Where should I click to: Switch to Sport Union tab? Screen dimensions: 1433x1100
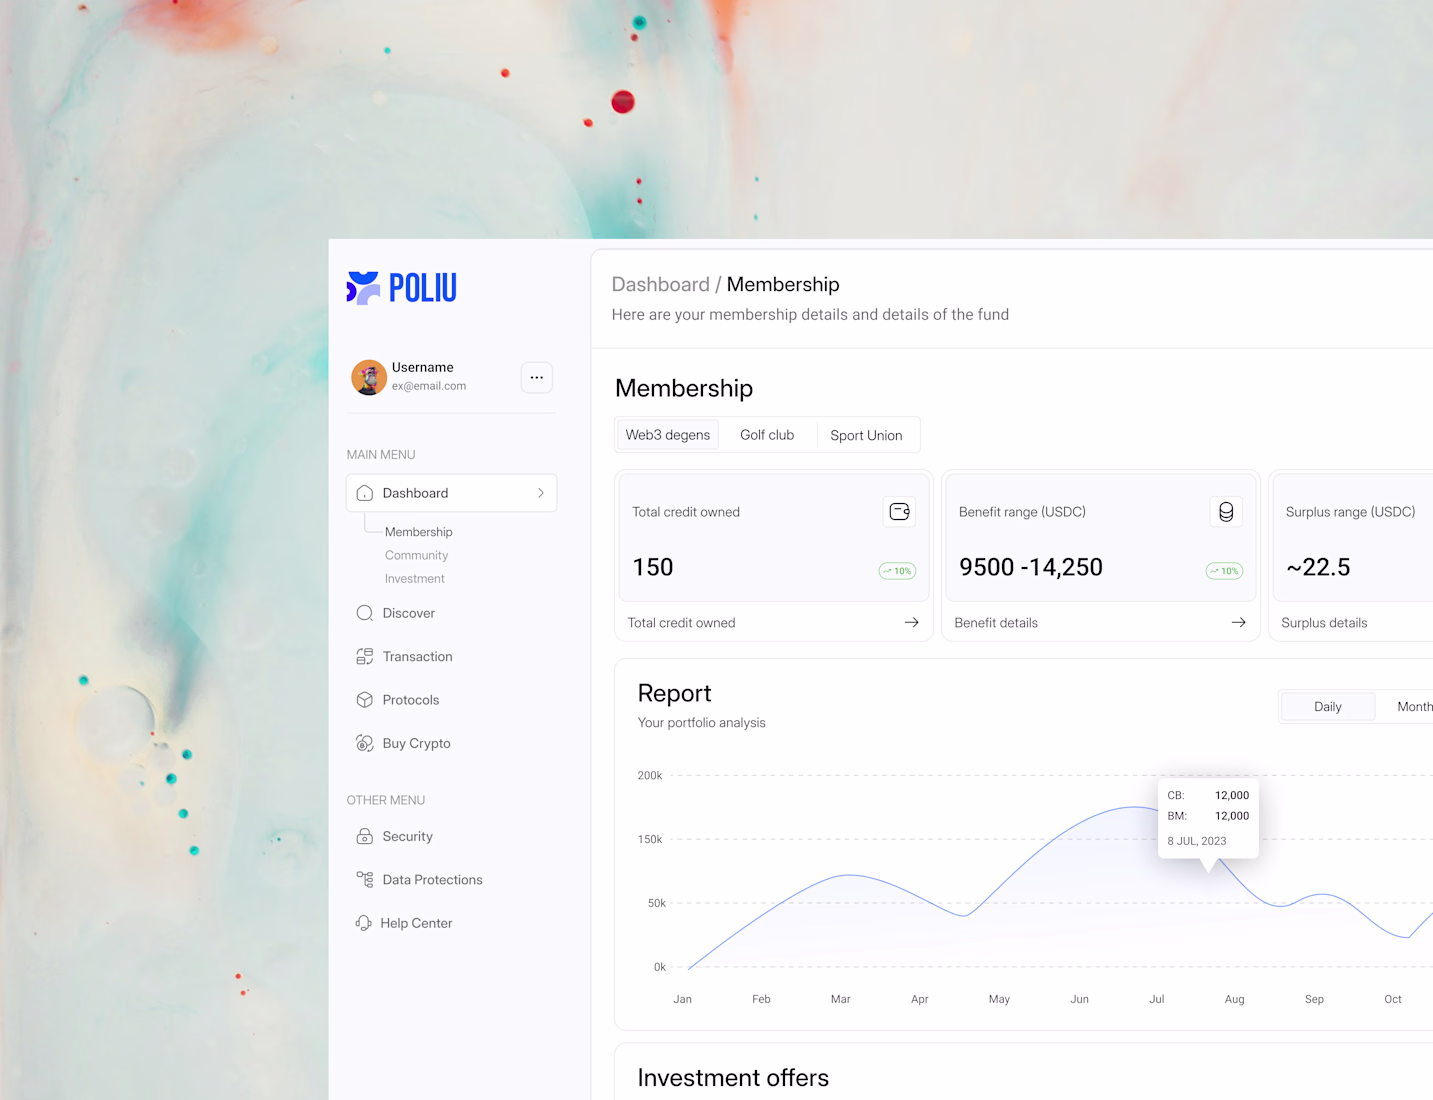click(x=866, y=435)
